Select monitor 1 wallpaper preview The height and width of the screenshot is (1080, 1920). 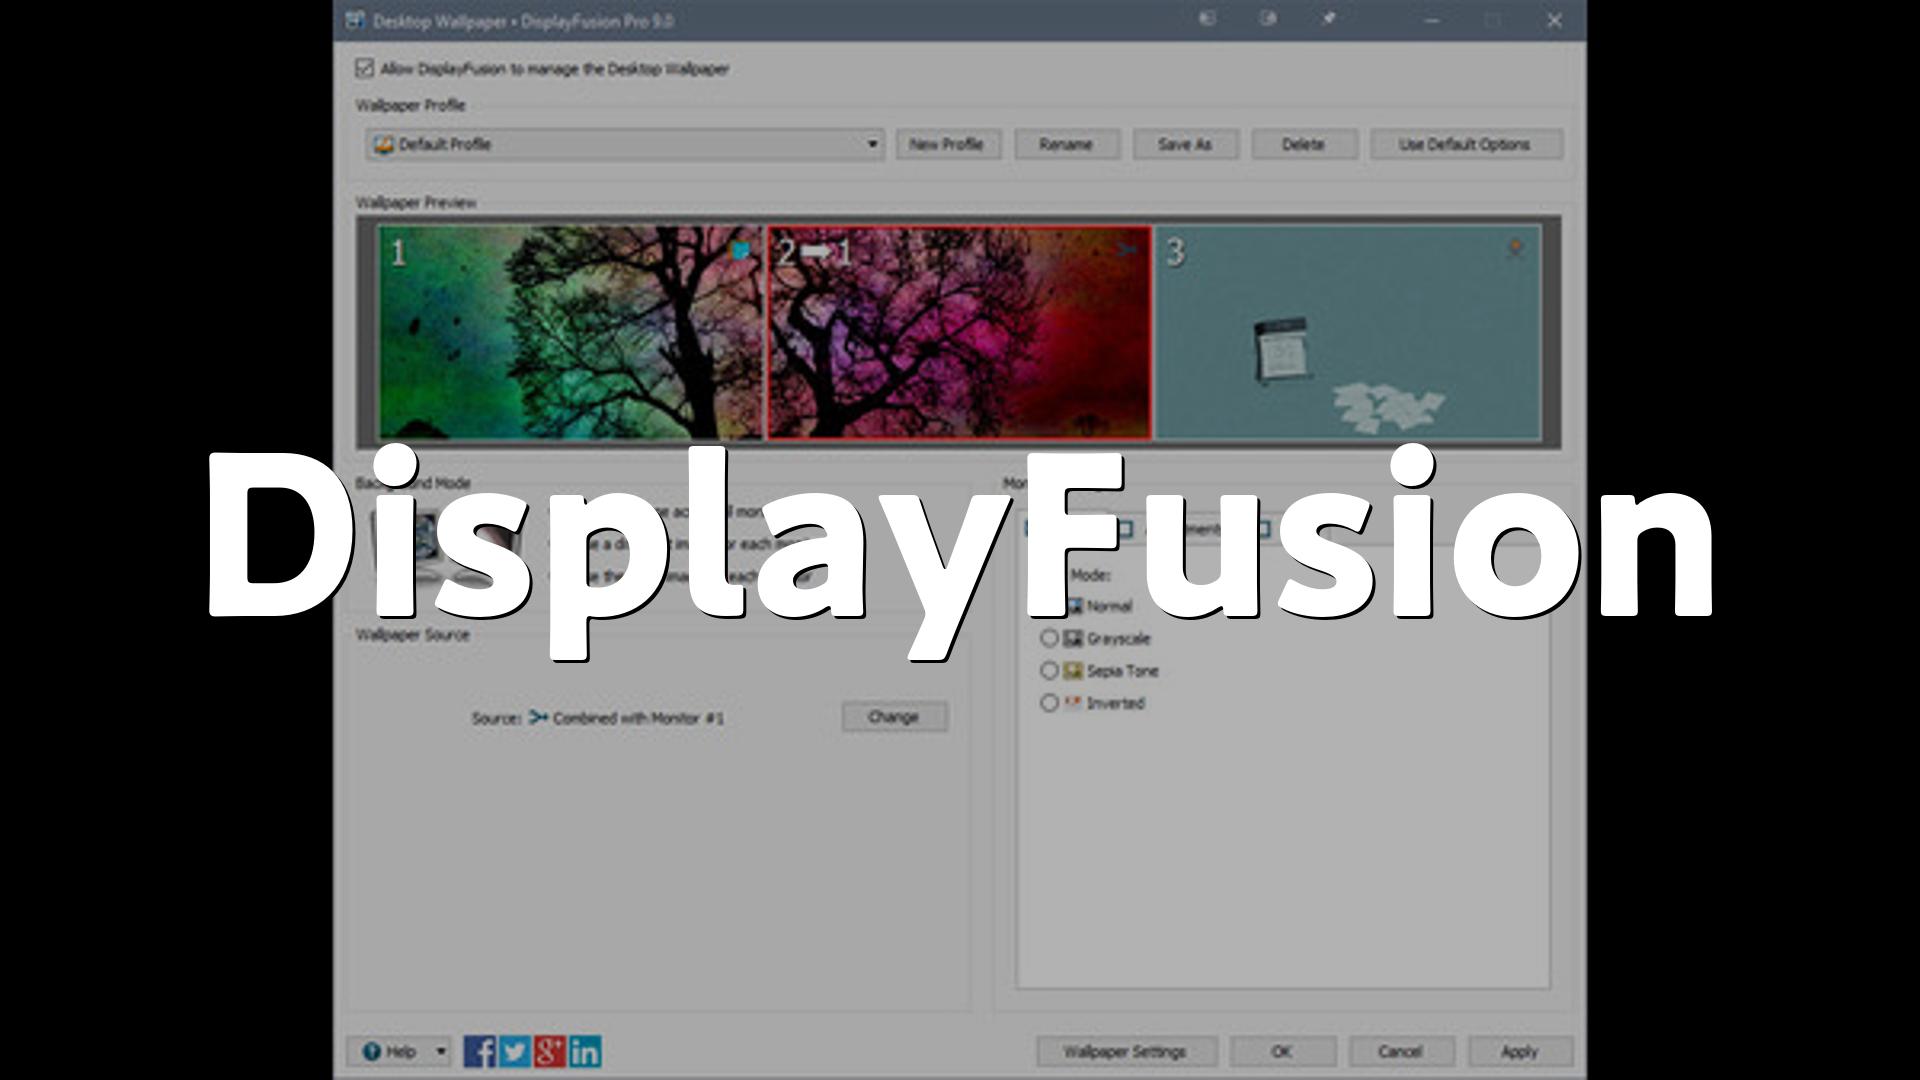(x=570, y=332)
